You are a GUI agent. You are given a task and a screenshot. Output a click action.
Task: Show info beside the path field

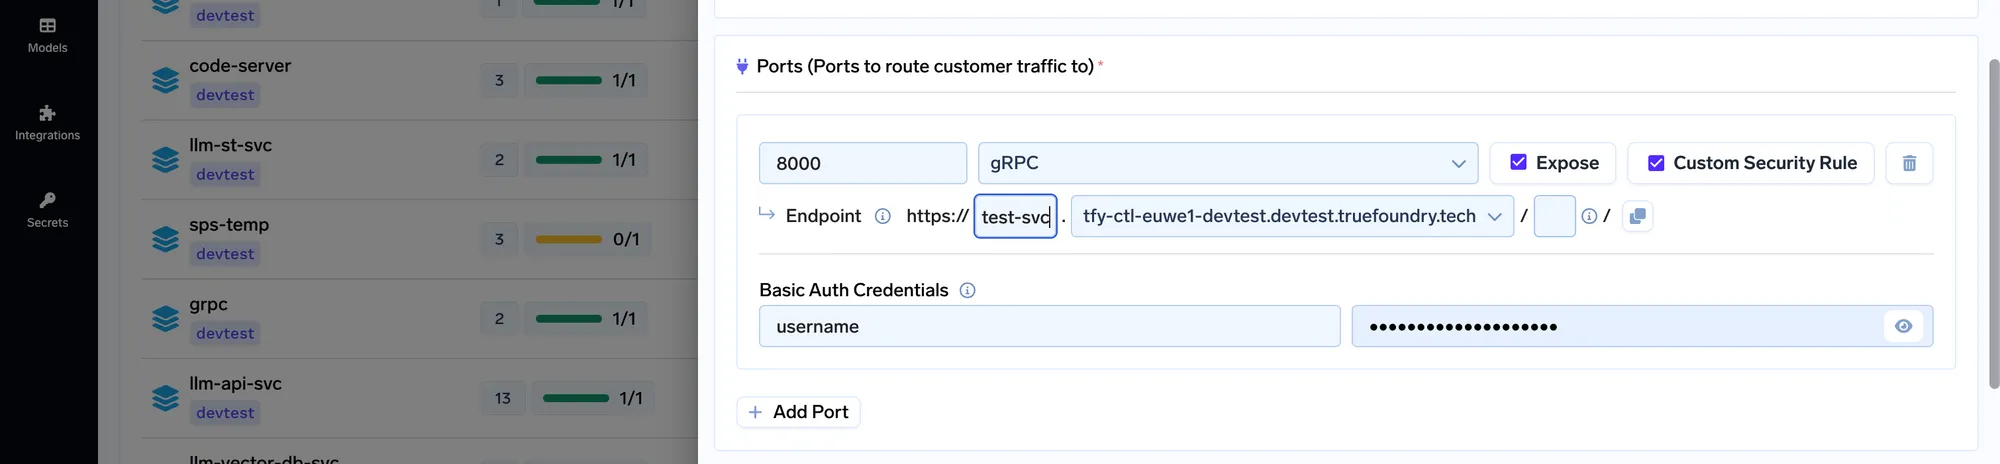(1589, 216)
